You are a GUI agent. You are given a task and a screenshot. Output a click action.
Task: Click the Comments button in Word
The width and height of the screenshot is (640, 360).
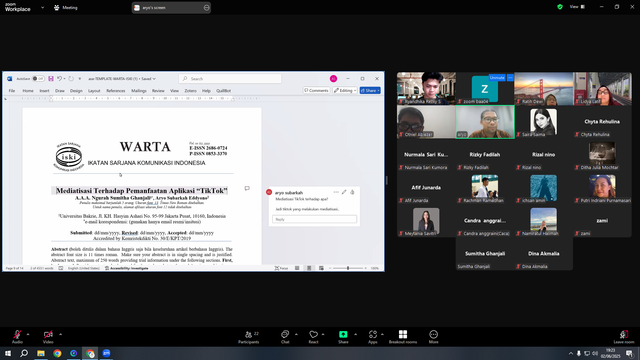pyautogui.click(x=316, y=90)
